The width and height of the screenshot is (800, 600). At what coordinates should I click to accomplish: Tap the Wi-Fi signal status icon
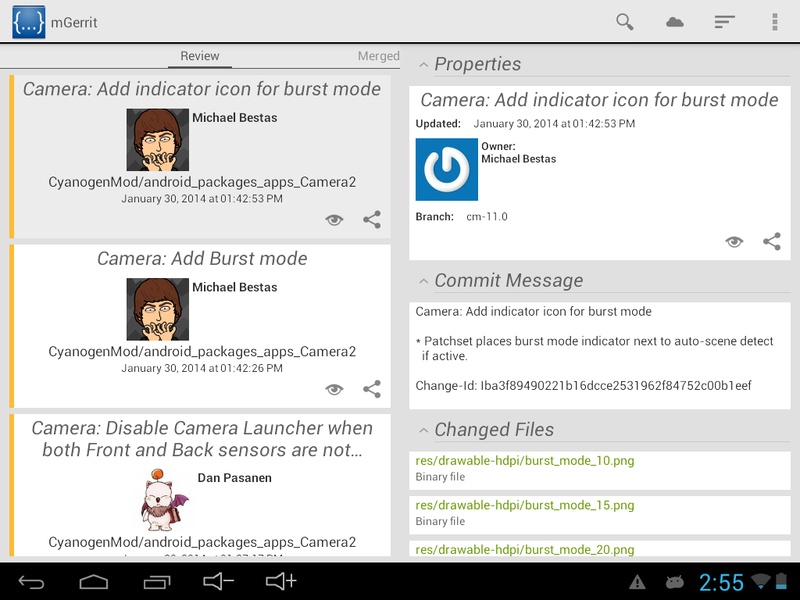tap(760, 582)
